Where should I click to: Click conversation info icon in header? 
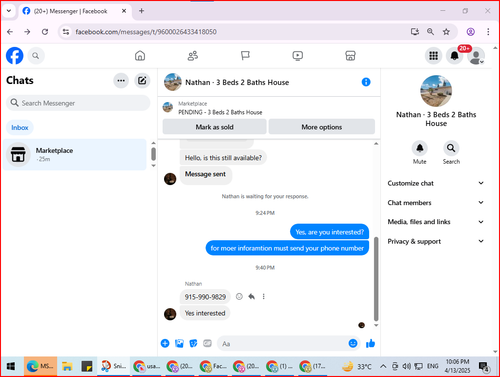[366, 82]
